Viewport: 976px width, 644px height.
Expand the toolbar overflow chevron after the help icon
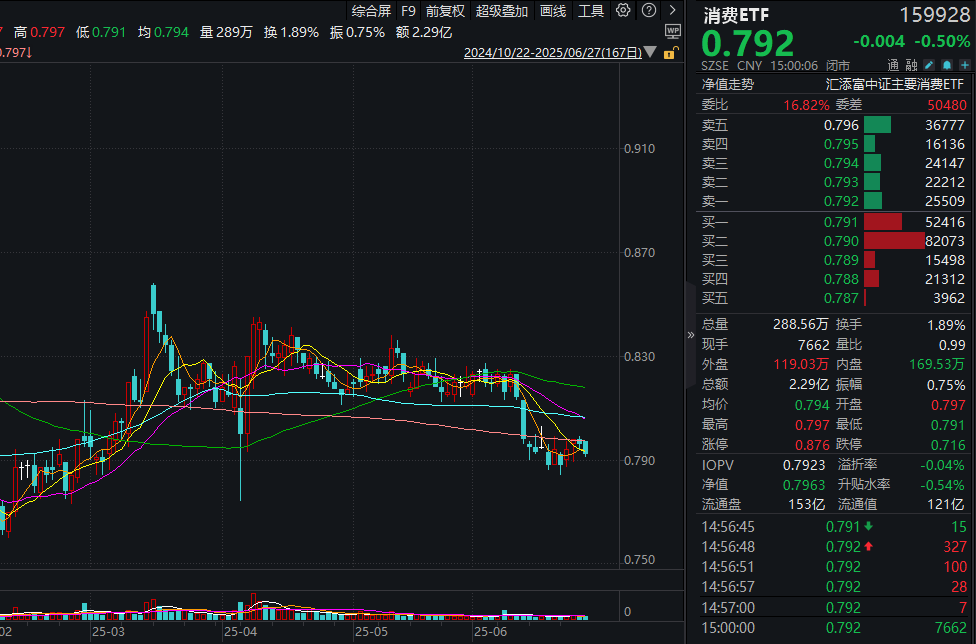671,11
